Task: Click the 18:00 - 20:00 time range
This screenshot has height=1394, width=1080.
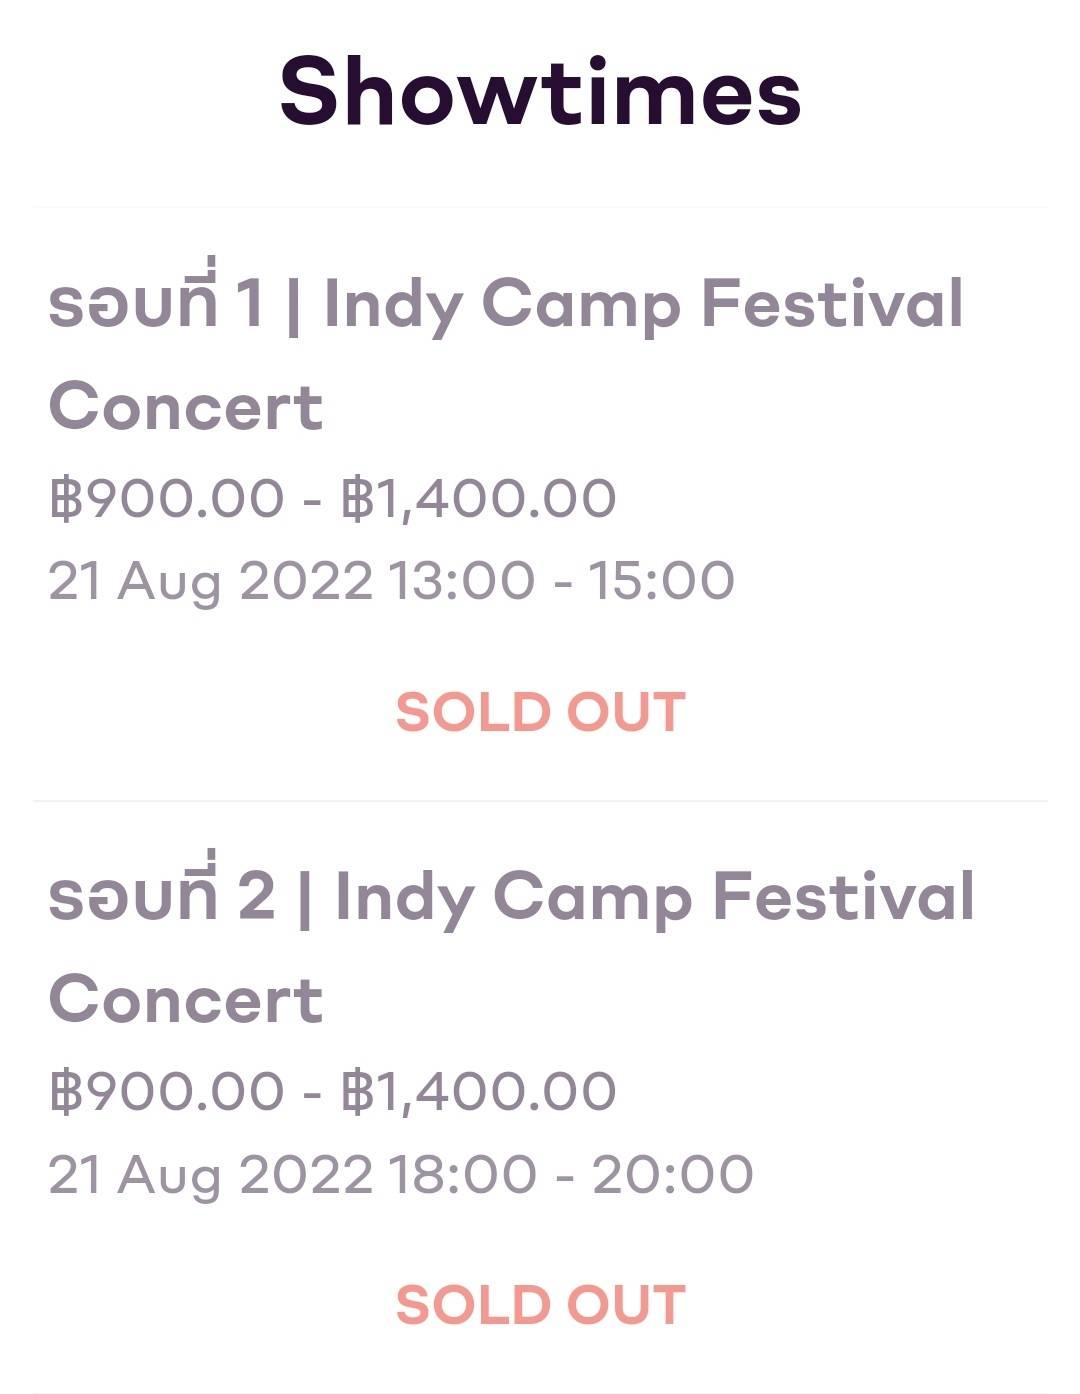Action: pos(570,1174)
